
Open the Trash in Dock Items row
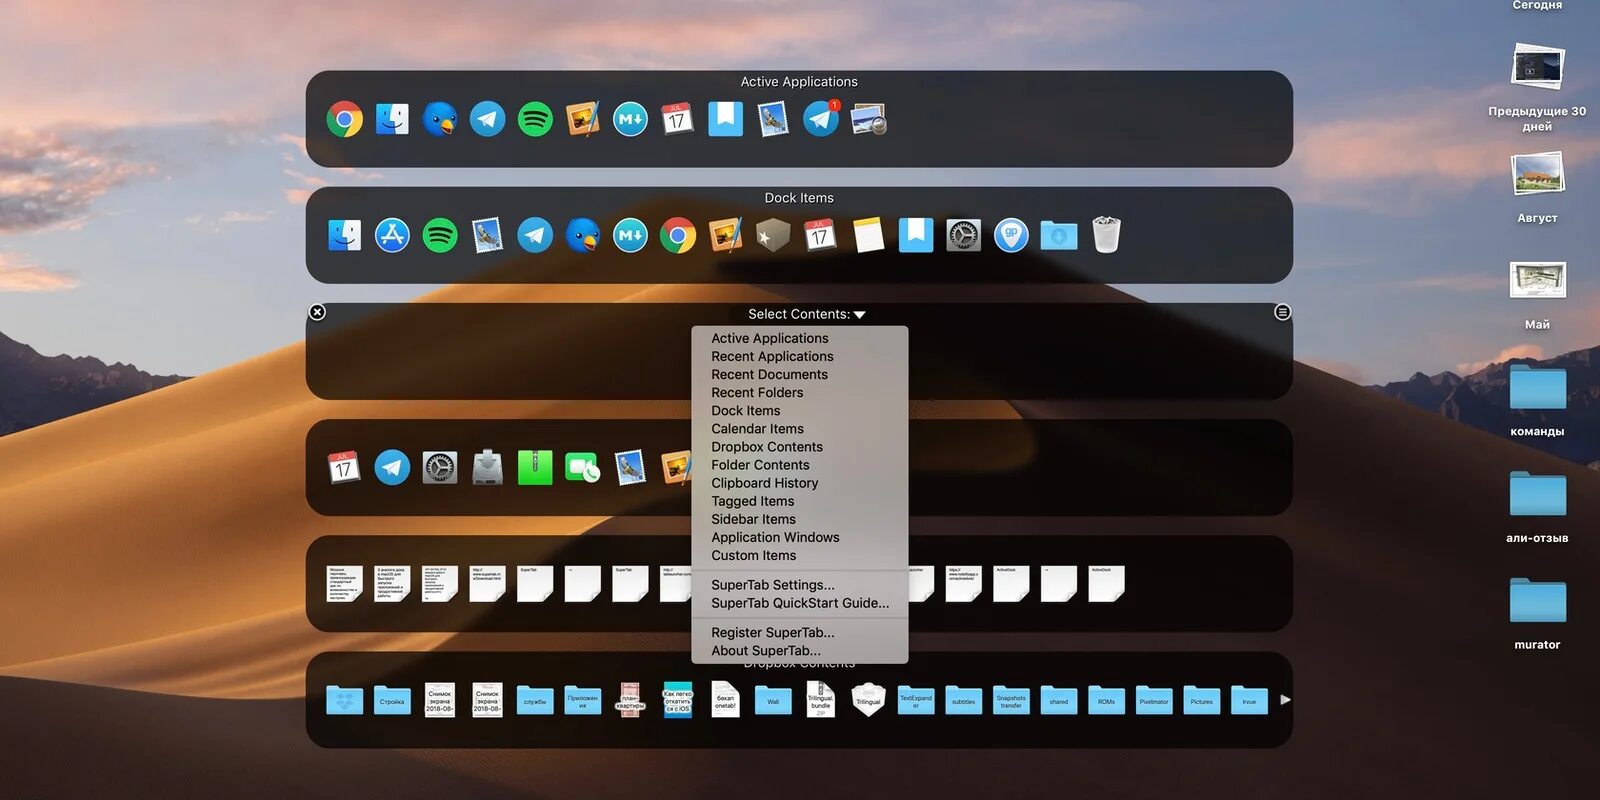point(1106,236)
